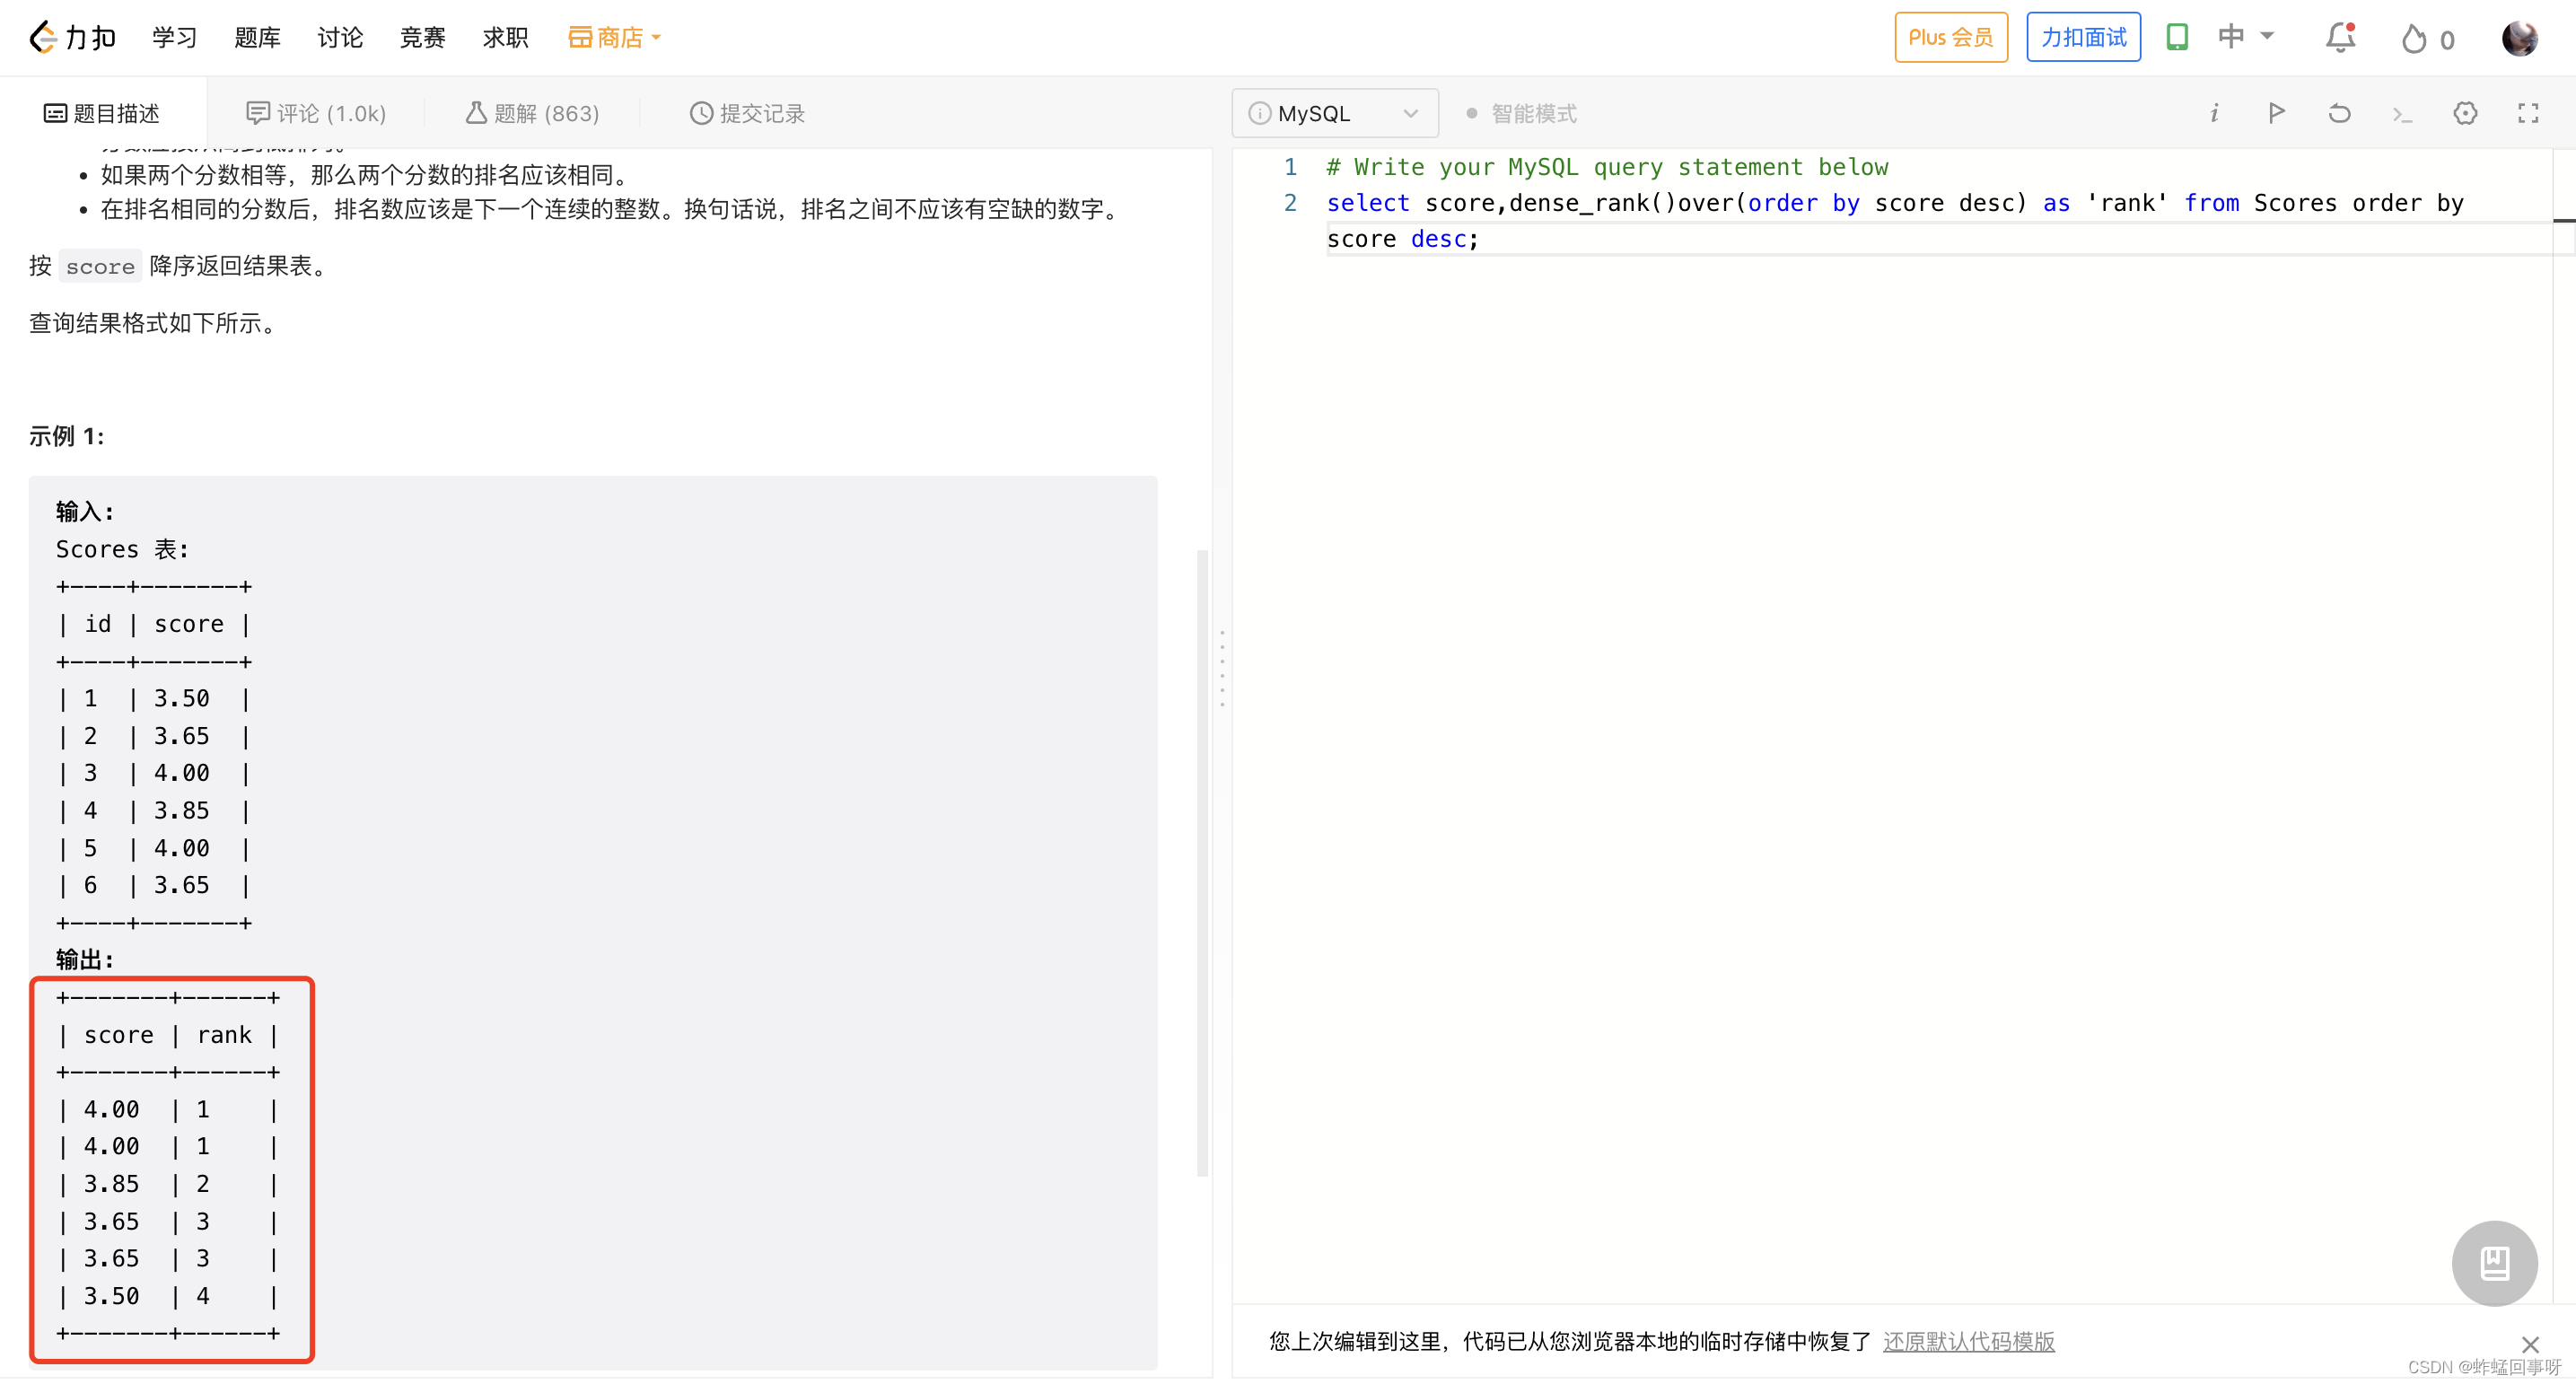Open editor settings gear icon

point(2465,113)
